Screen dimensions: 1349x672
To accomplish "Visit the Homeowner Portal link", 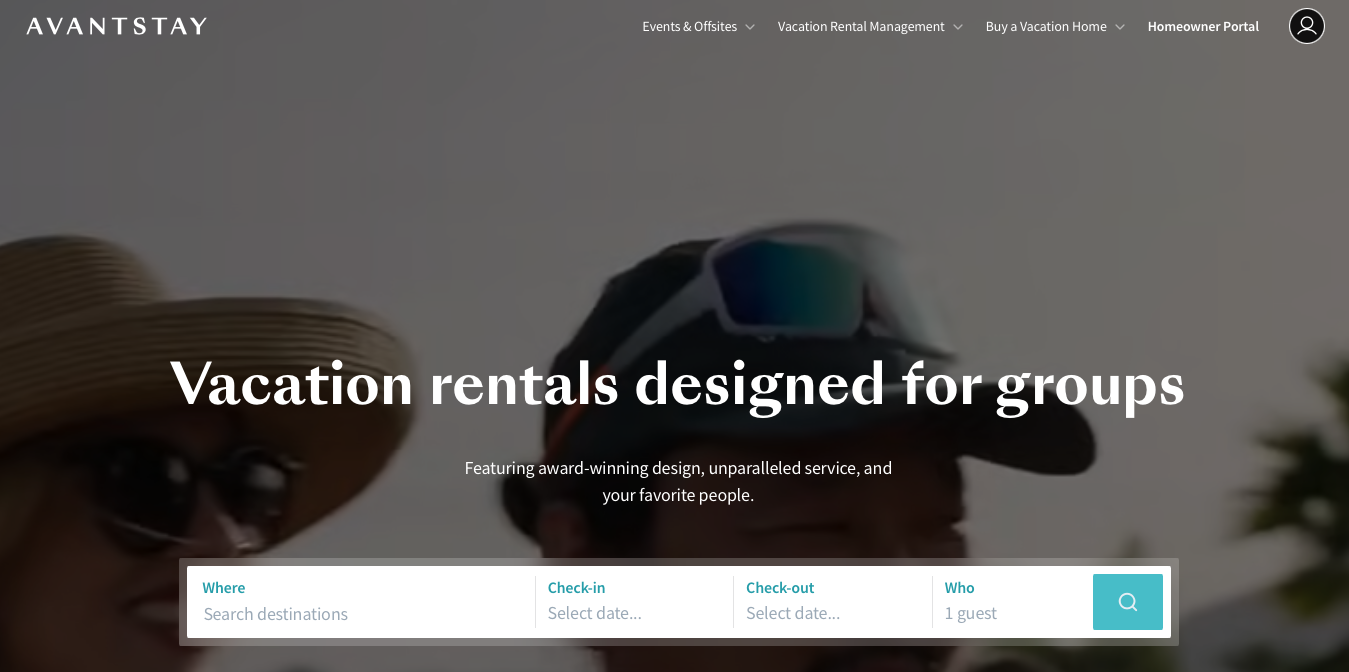I will click(1203, 27).
